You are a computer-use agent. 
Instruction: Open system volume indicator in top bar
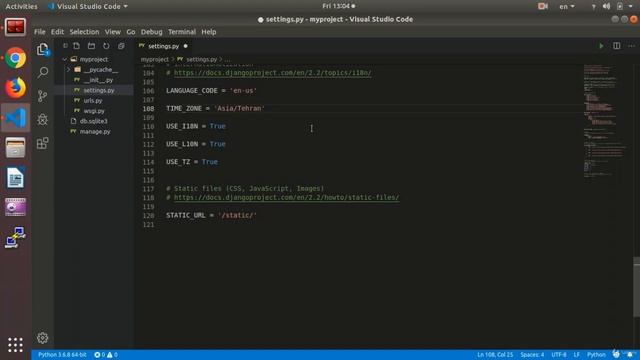[607, 6]
